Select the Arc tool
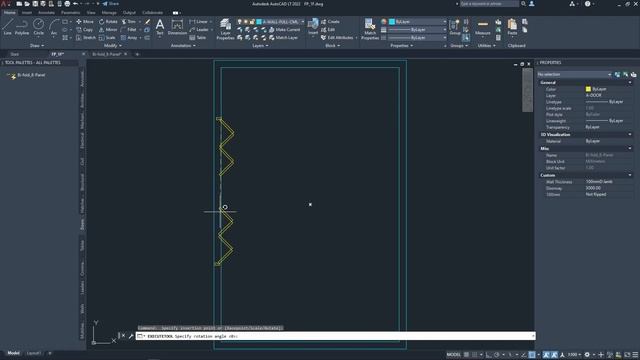640x360 pixels. 53,27
